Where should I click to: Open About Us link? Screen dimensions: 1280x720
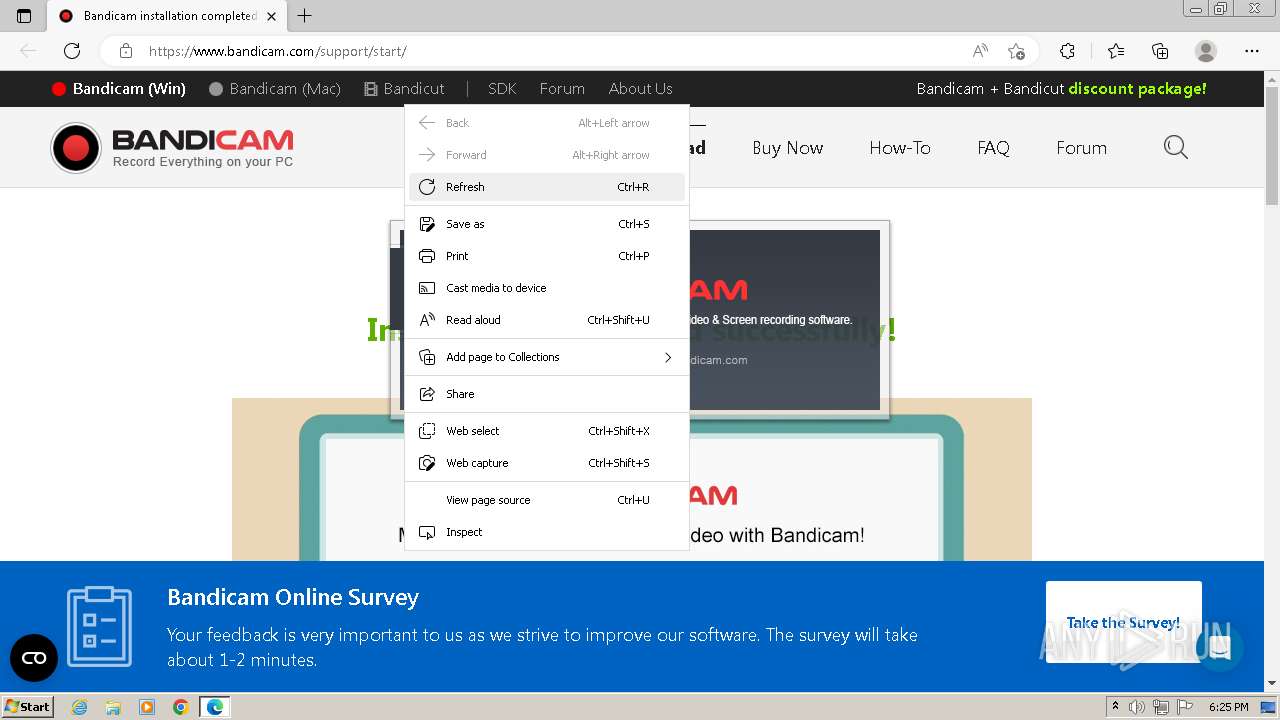pyautogui.click(x=640, y=89)
